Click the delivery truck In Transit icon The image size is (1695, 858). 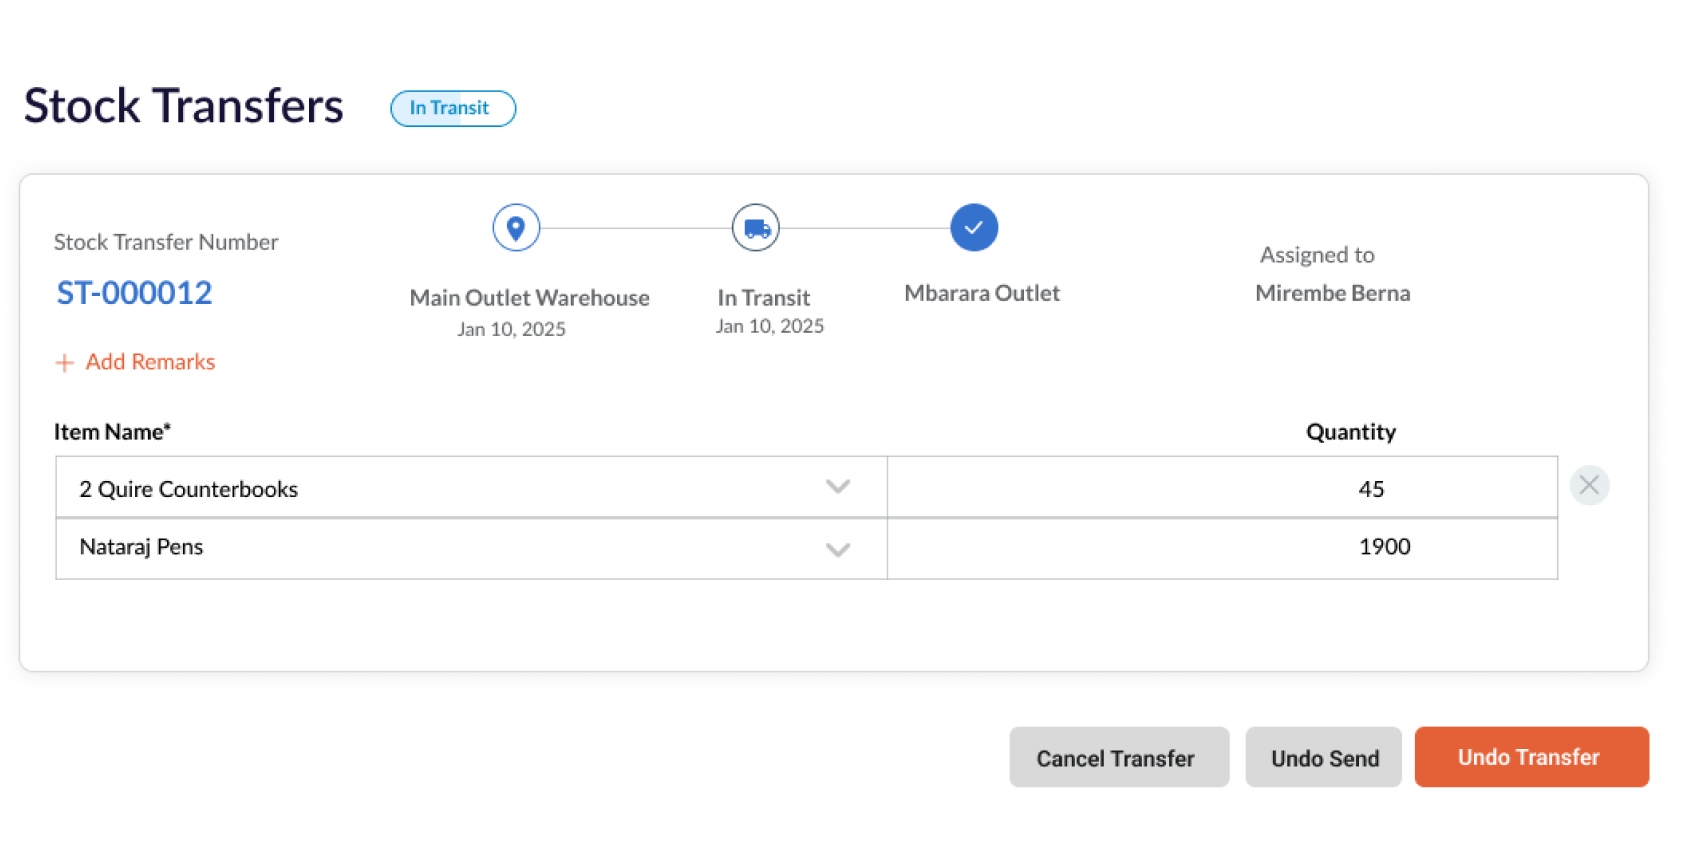point(756,228)
